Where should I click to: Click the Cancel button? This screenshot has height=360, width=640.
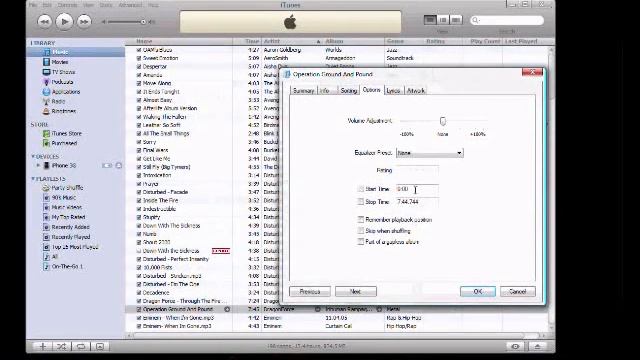tap(518, 291)
